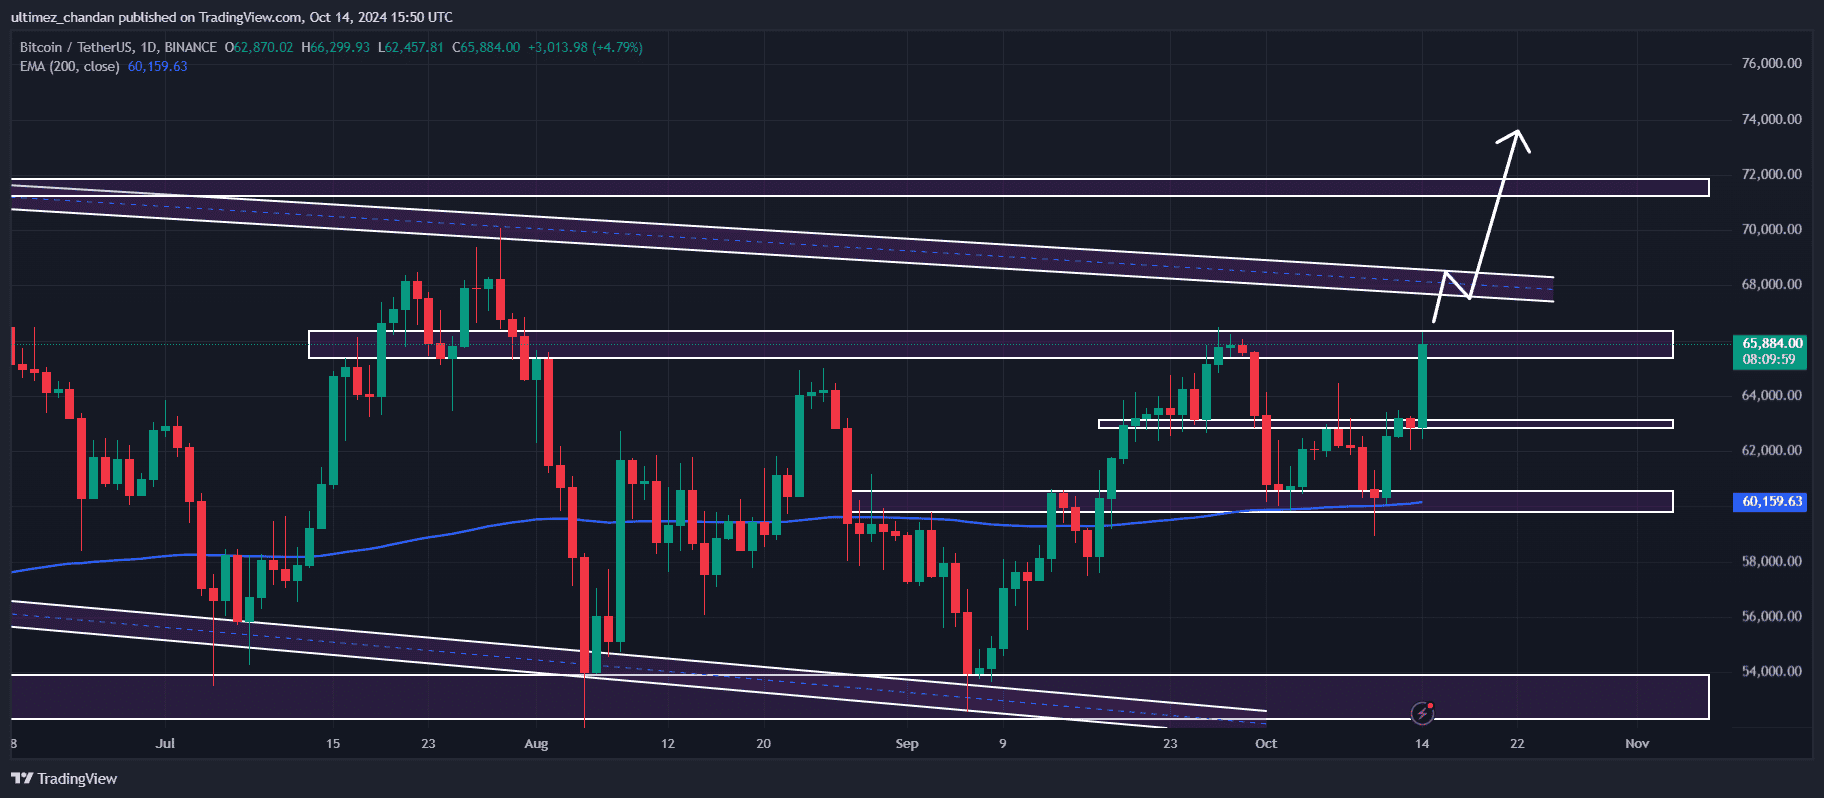Click the TradingView logo

(x=64, y=778)
